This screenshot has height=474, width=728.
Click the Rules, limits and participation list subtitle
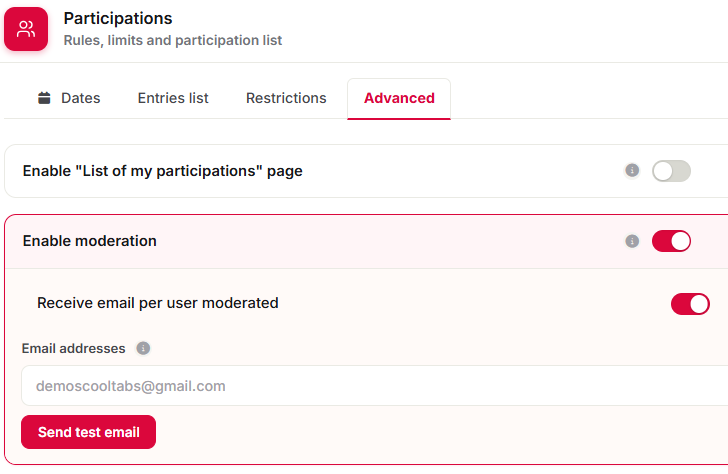(173, 40)
